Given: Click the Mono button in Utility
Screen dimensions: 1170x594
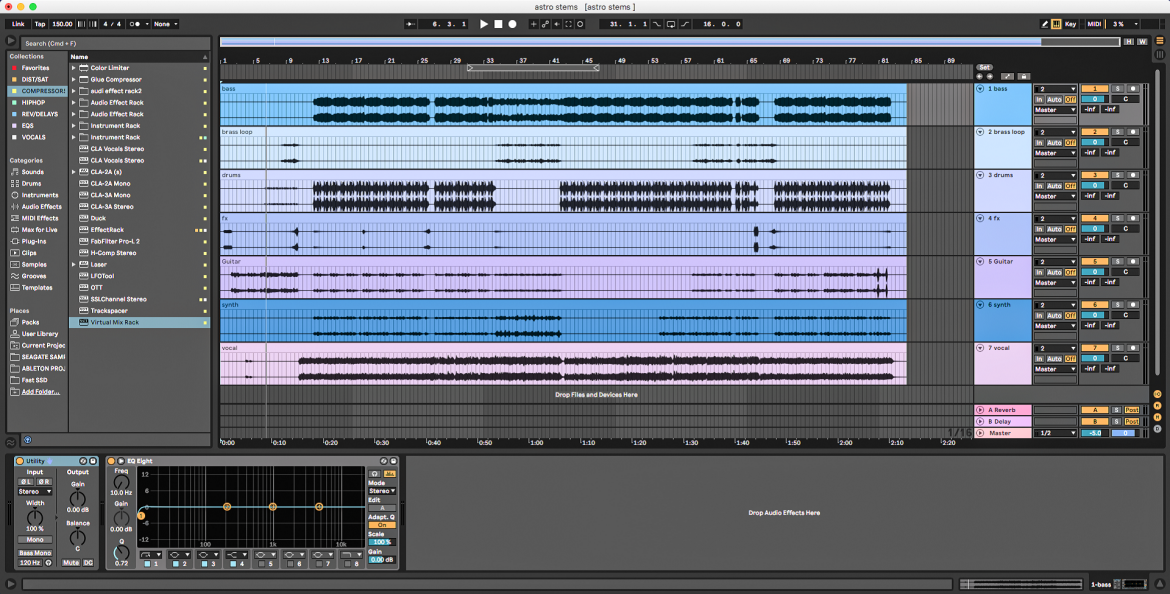Looking at the screenshot, I should click(x=35, y=540).
